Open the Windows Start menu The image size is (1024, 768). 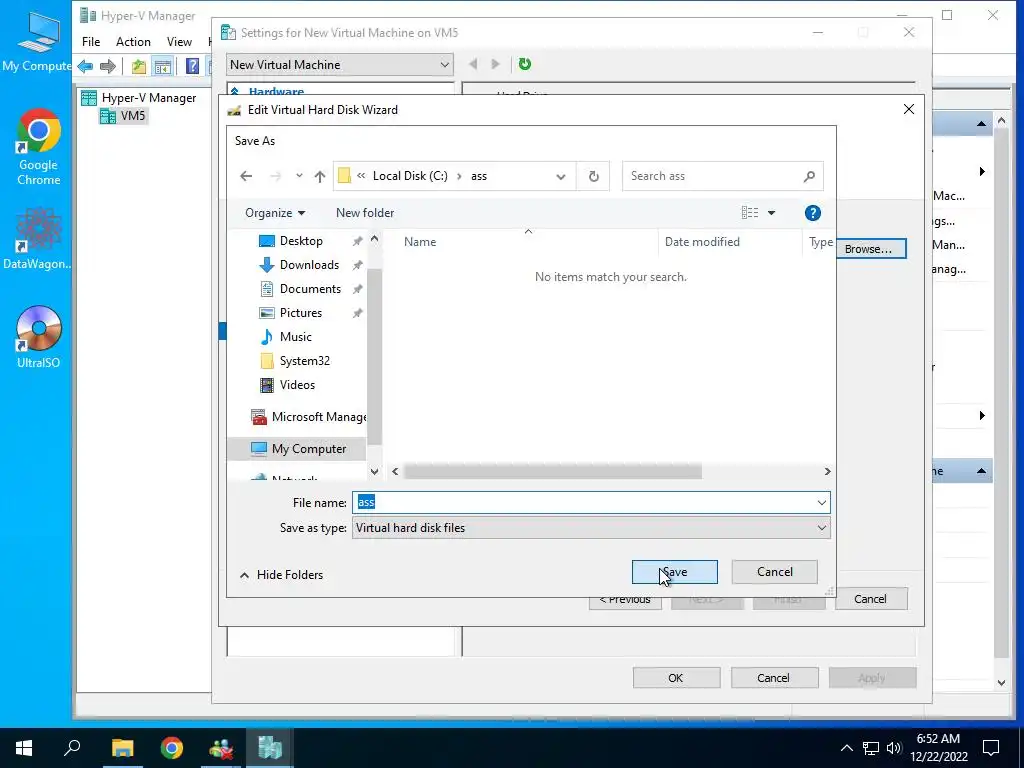[24, 748]
